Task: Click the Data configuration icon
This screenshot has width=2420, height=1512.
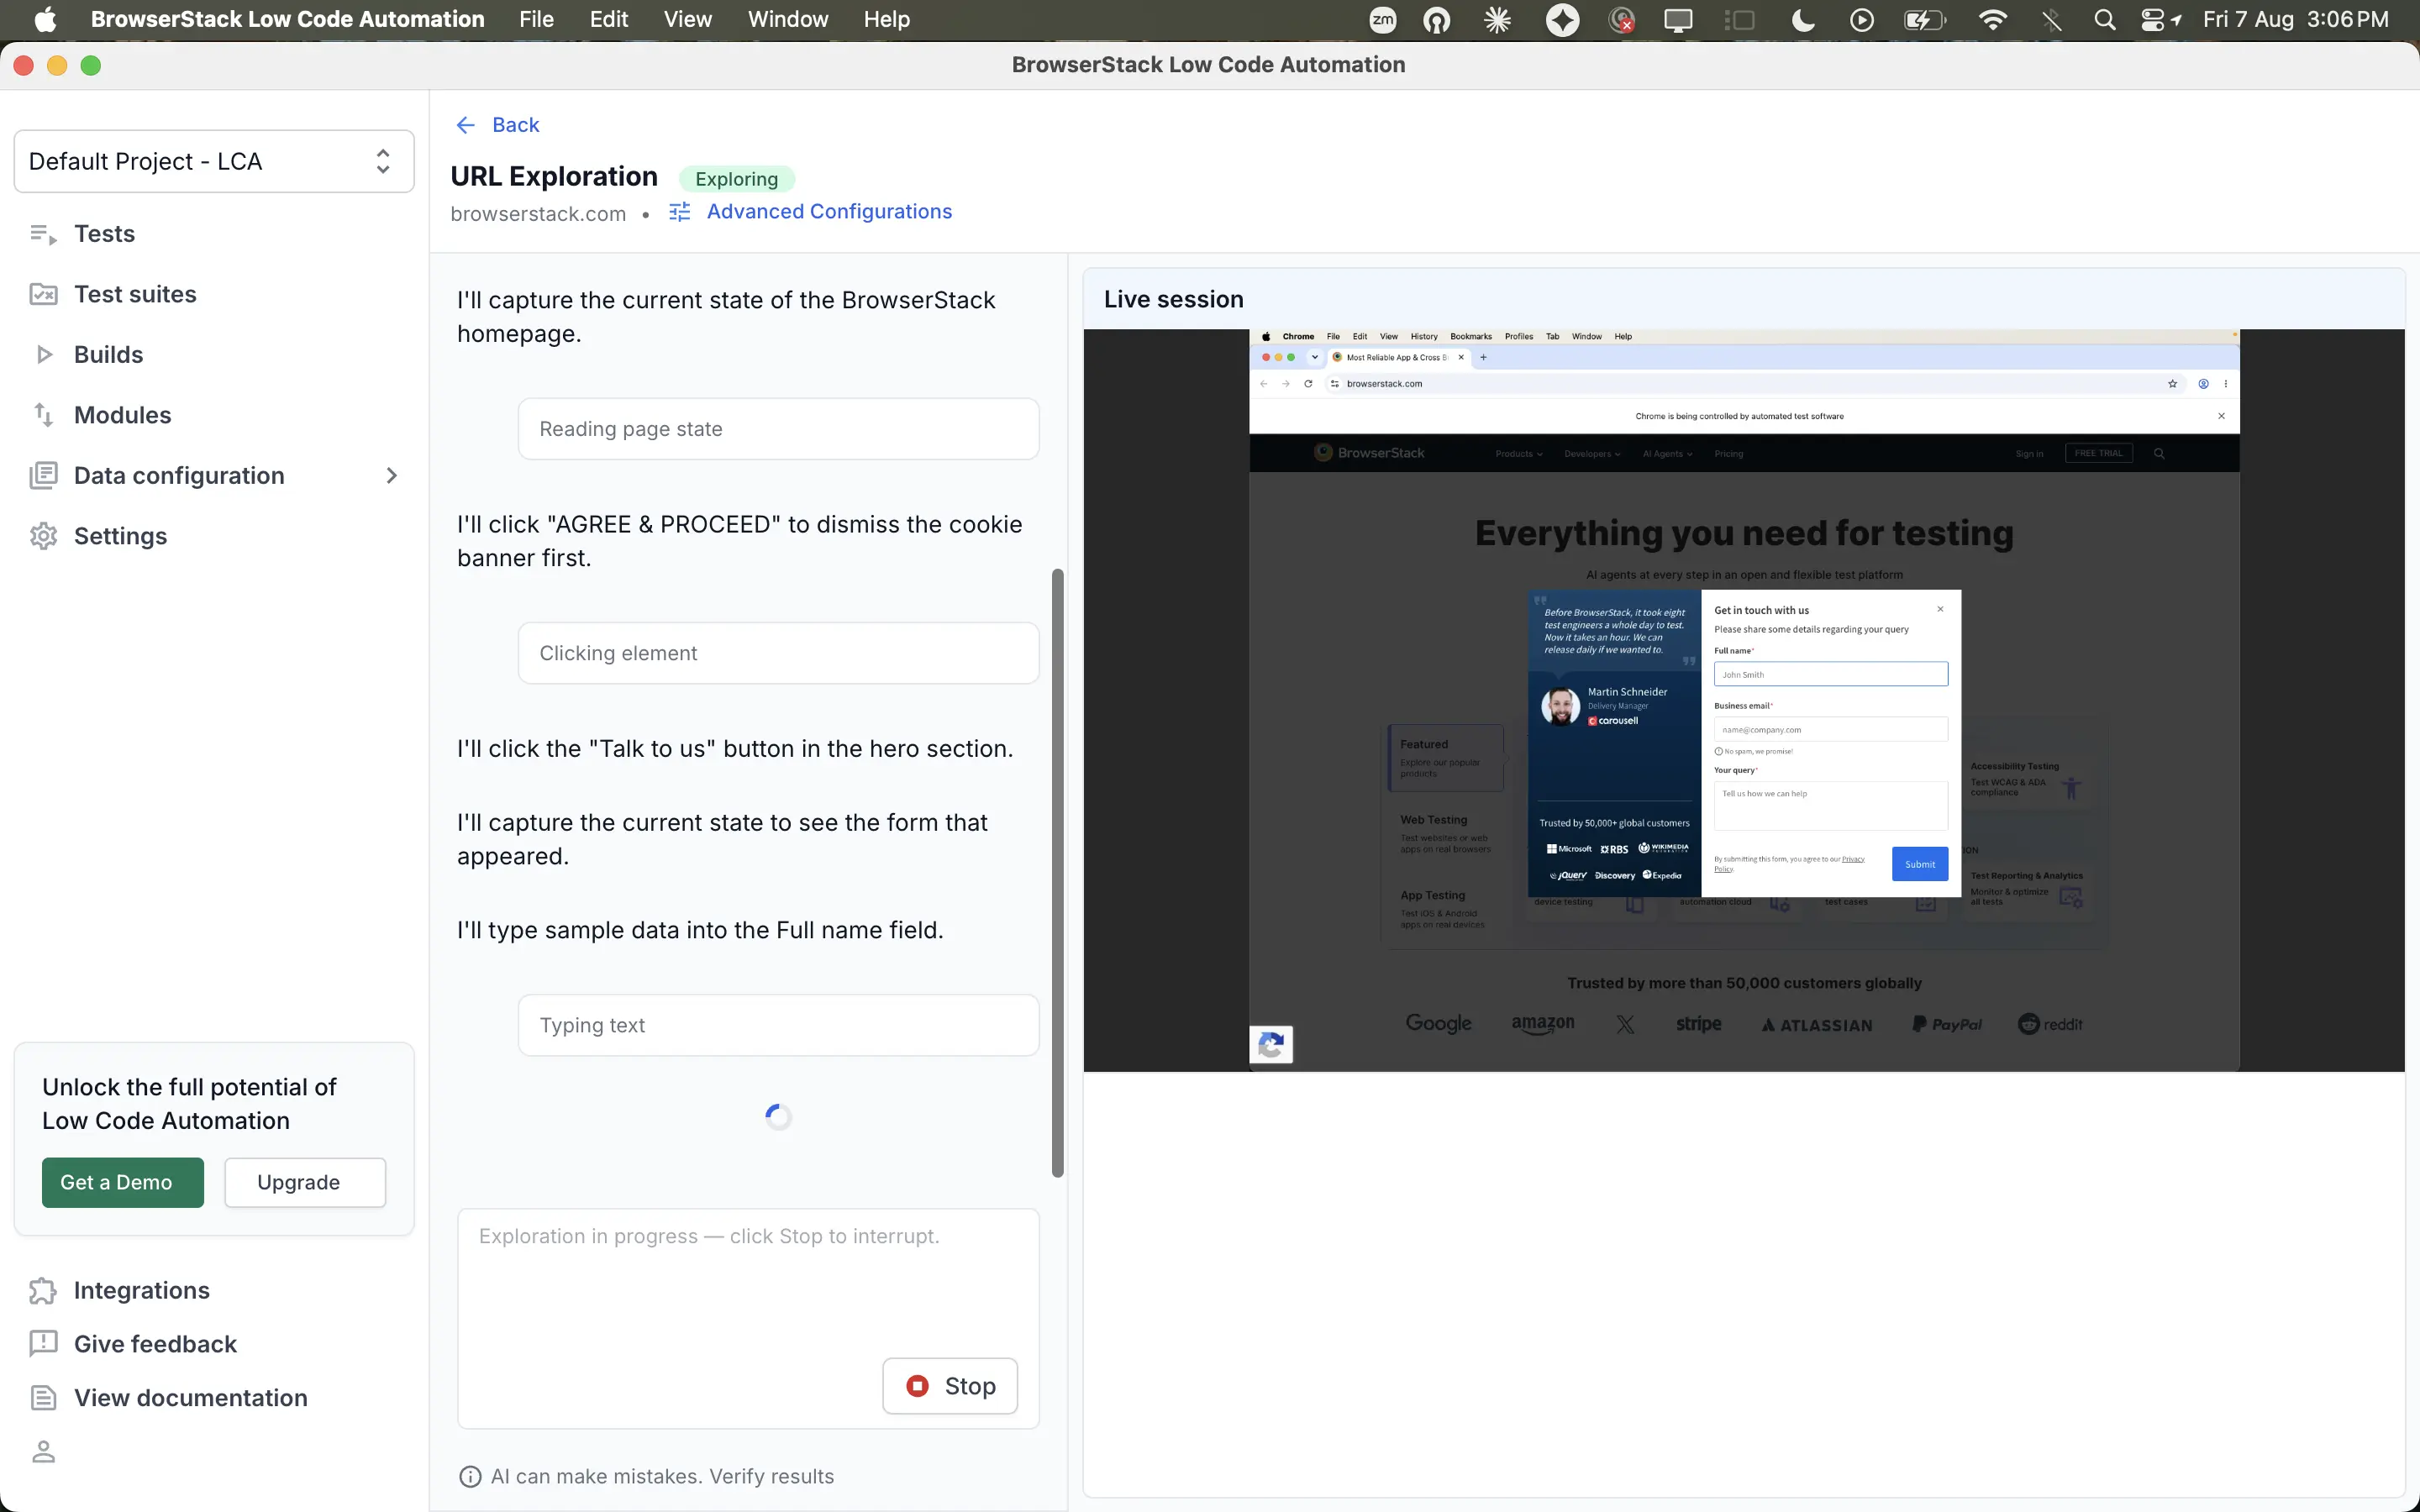Action: click(43, 475)
